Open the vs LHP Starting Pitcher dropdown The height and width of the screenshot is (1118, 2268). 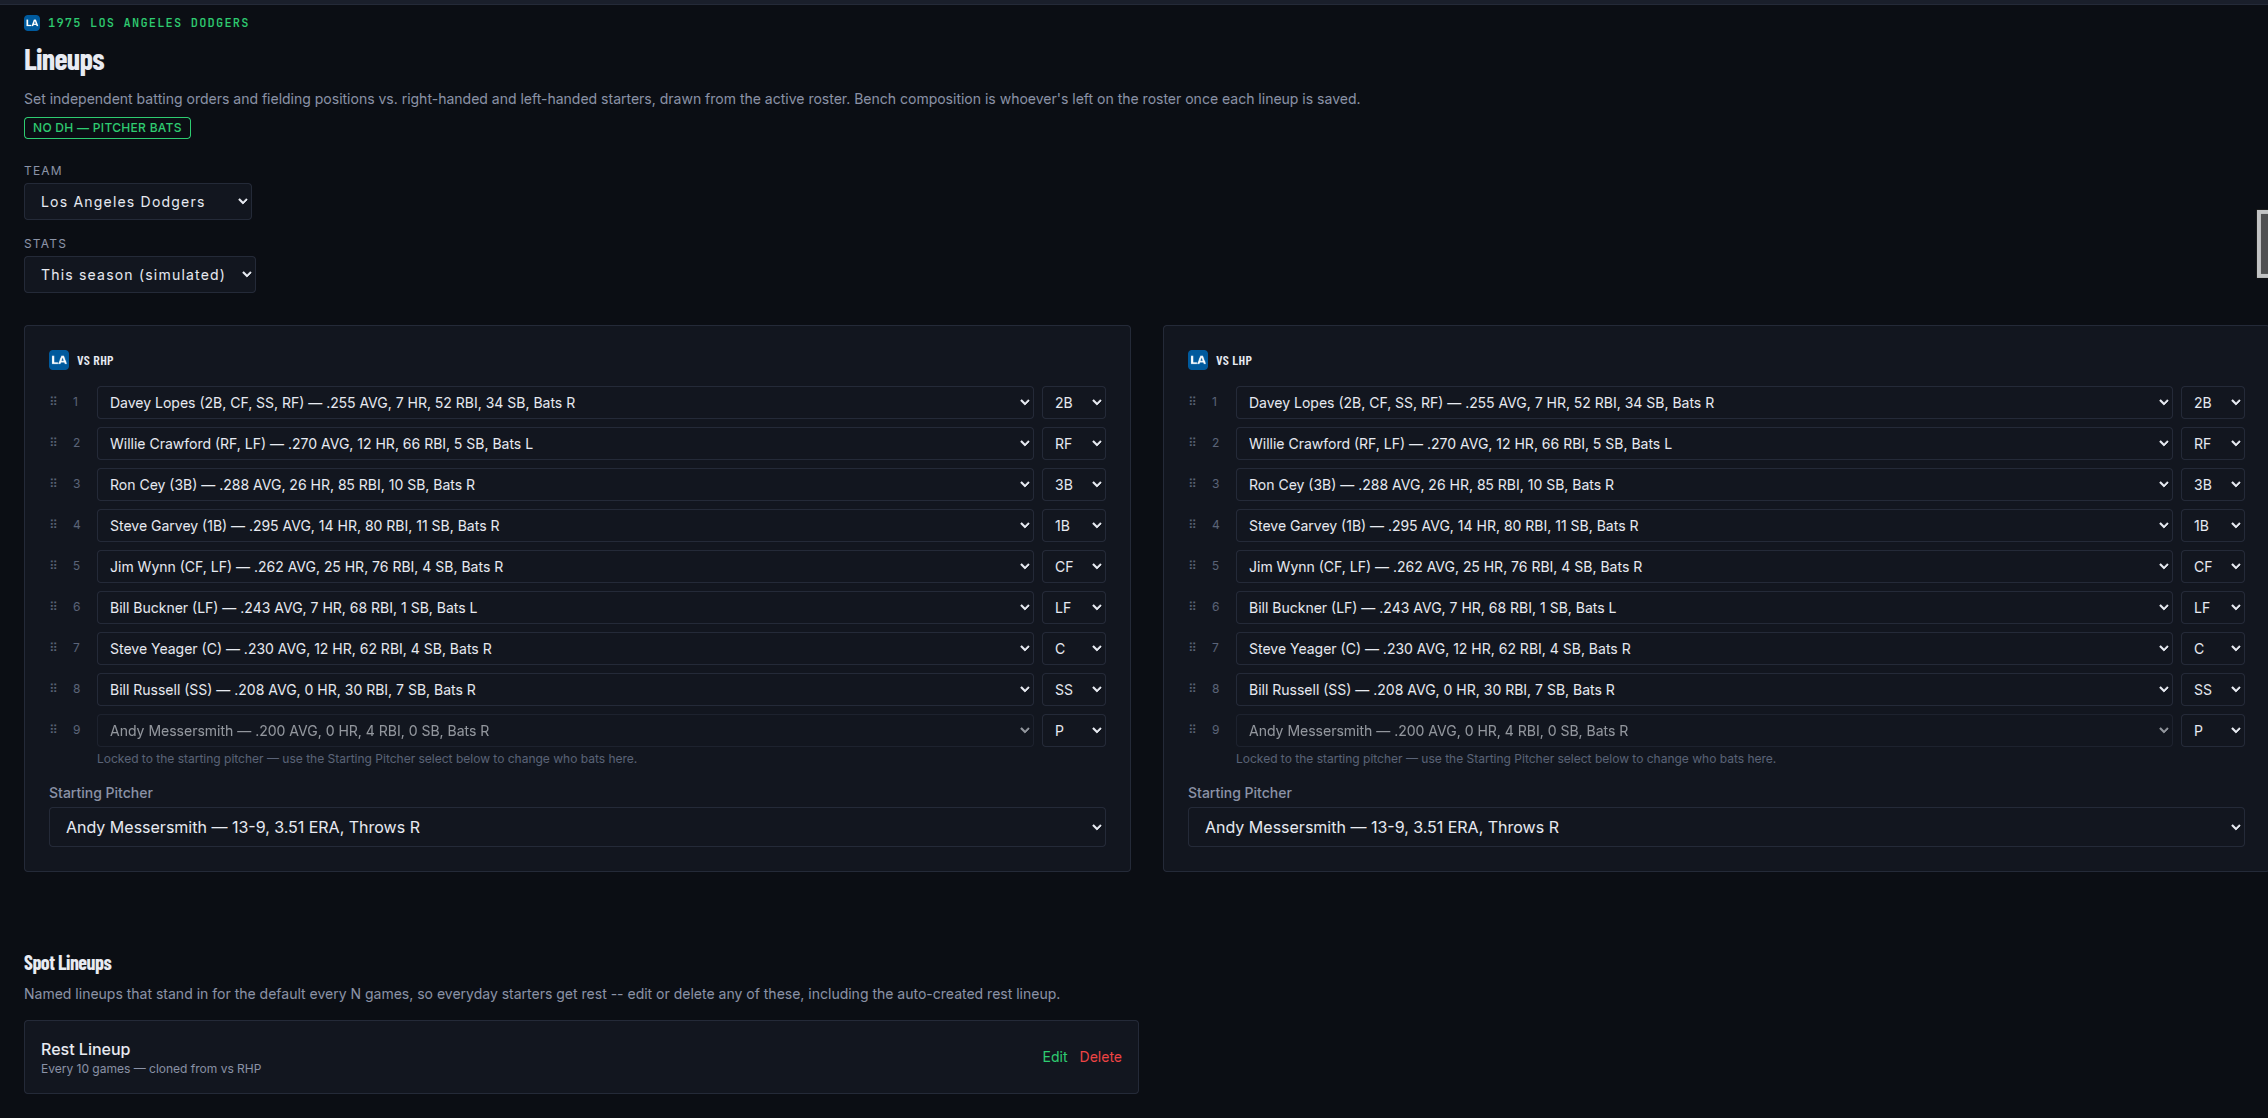(x=1716, y=827)
